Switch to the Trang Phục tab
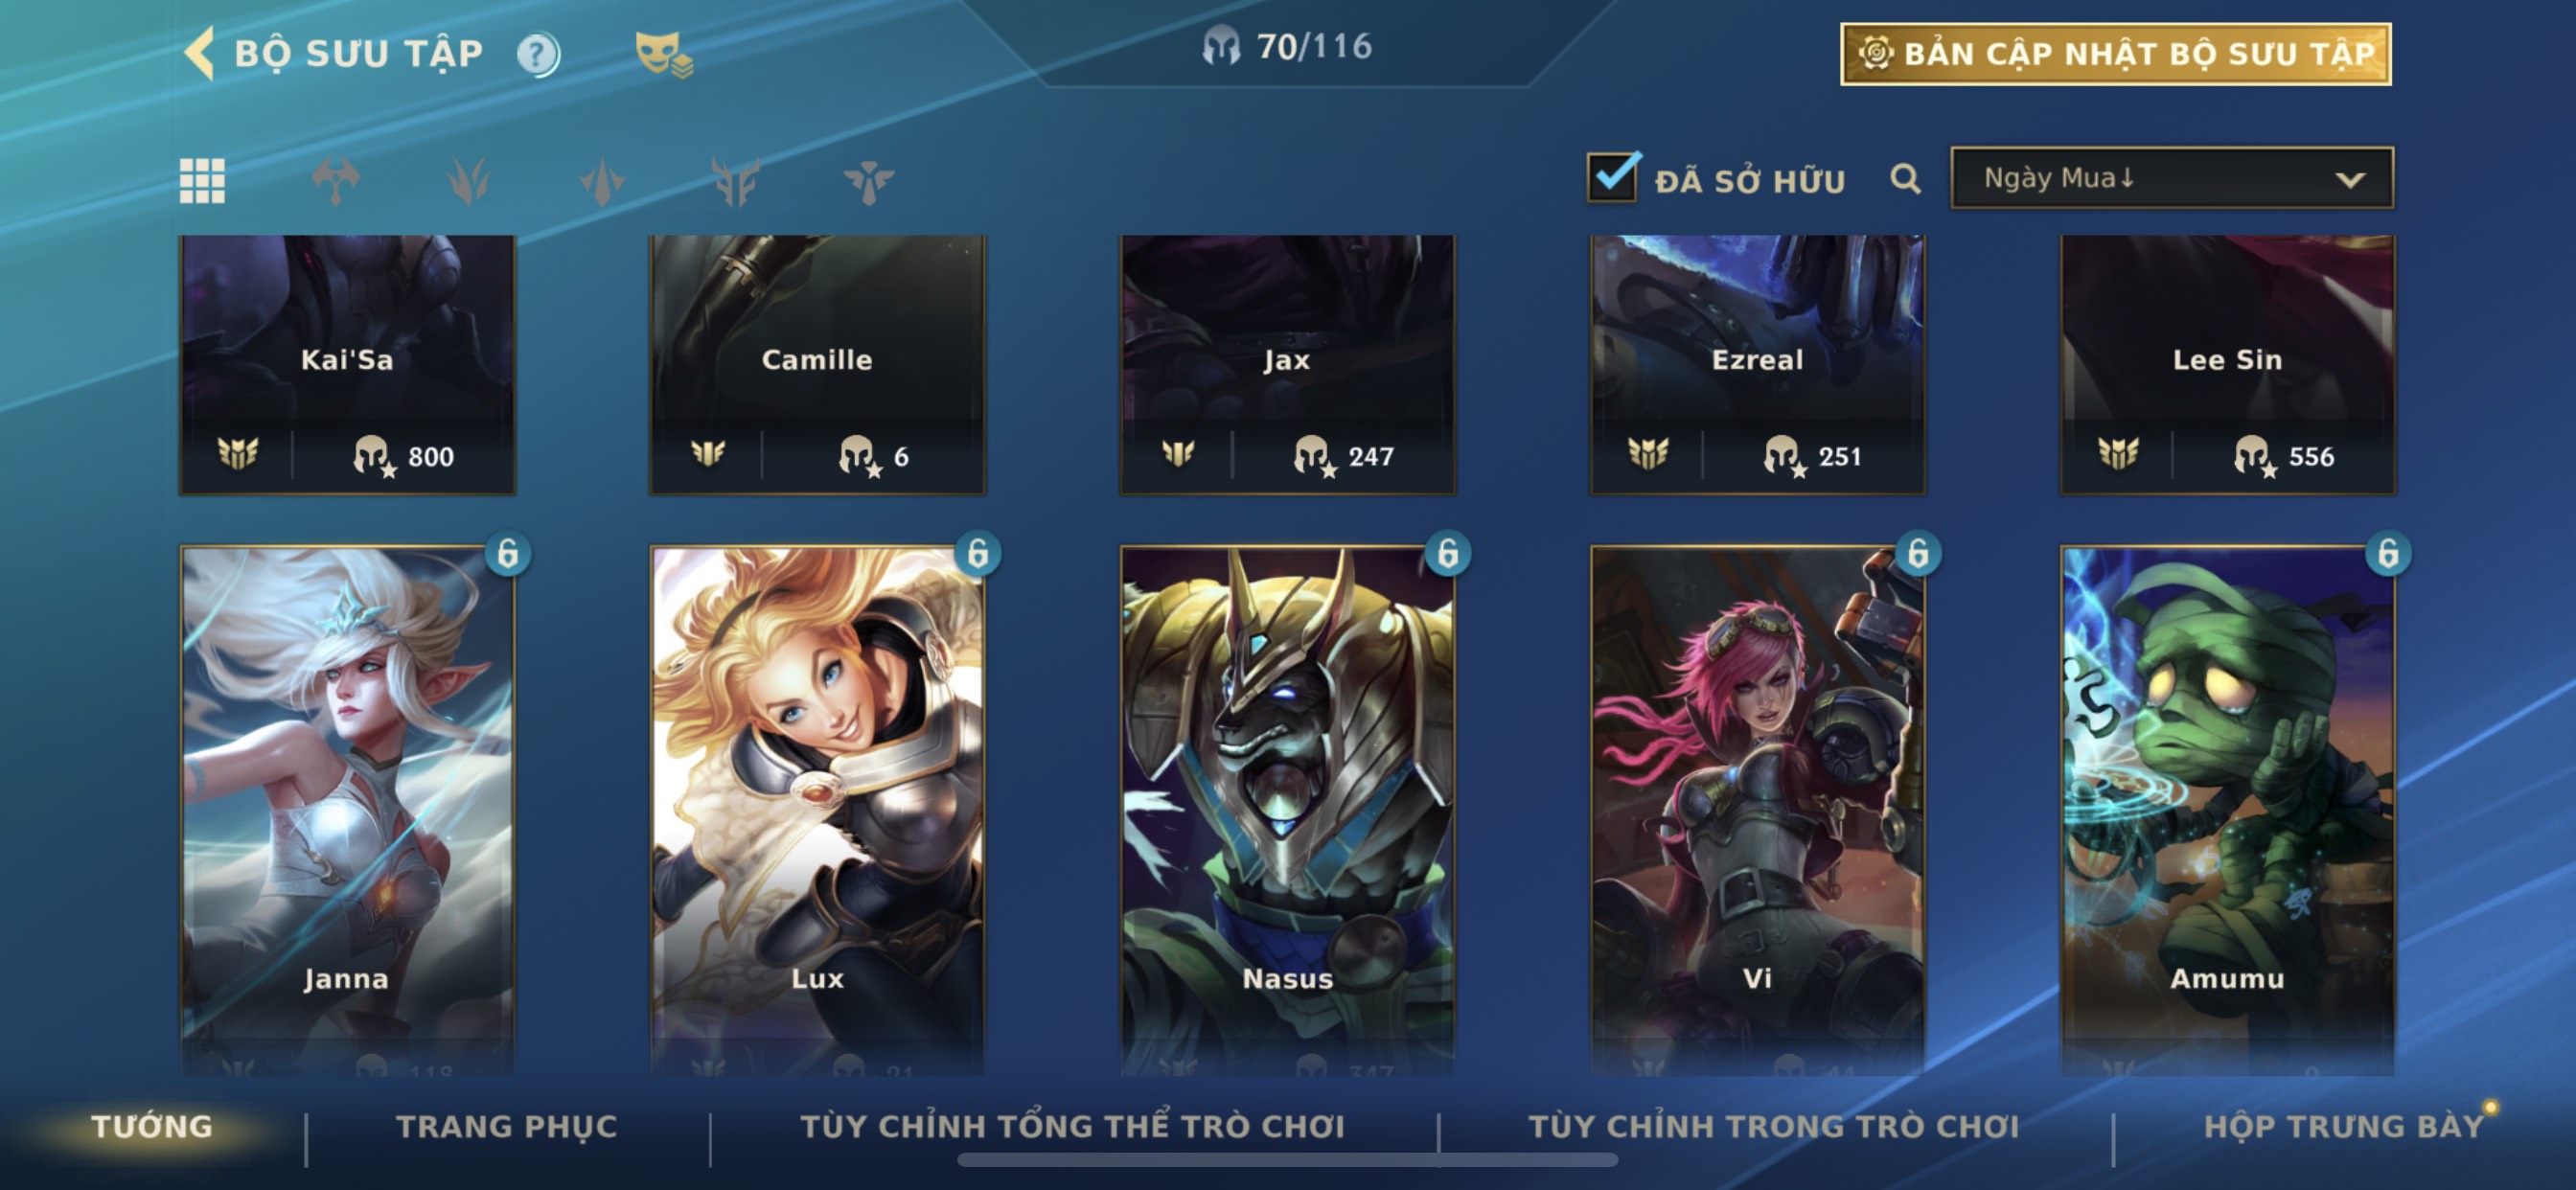 tap(507, 1126)
